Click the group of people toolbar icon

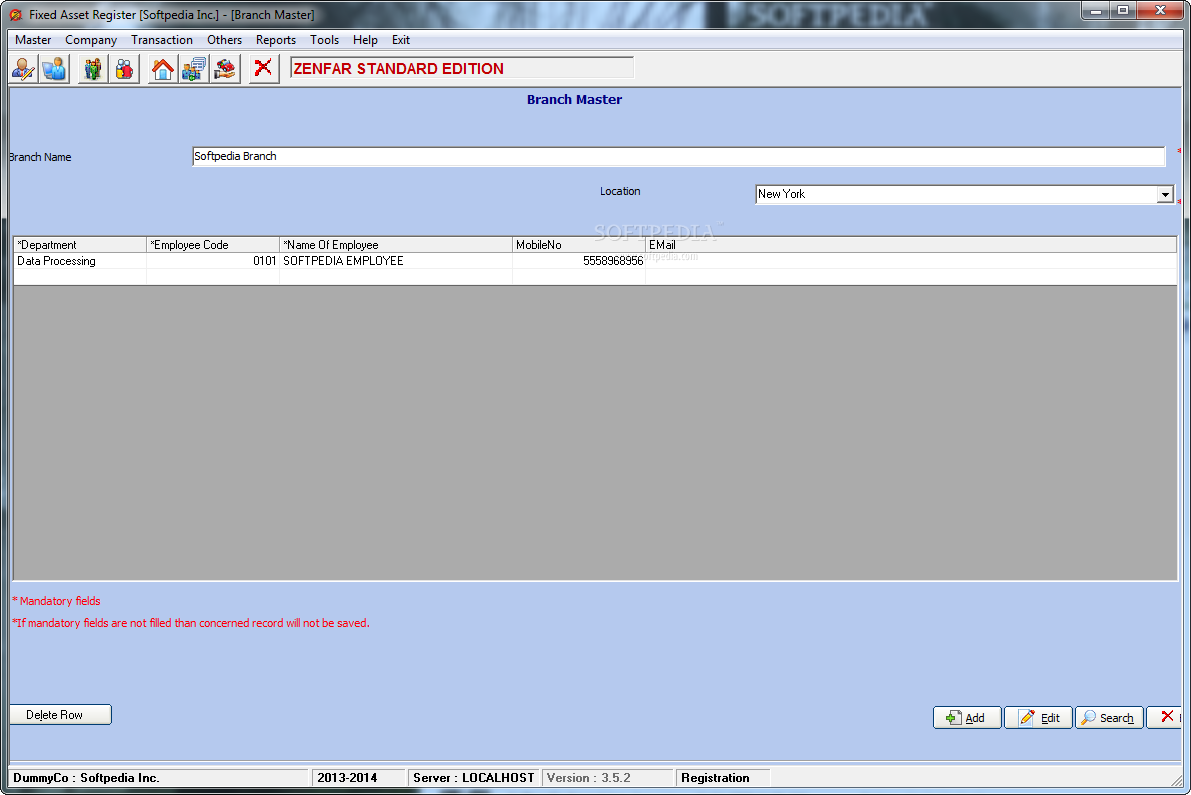pos(93,69)
